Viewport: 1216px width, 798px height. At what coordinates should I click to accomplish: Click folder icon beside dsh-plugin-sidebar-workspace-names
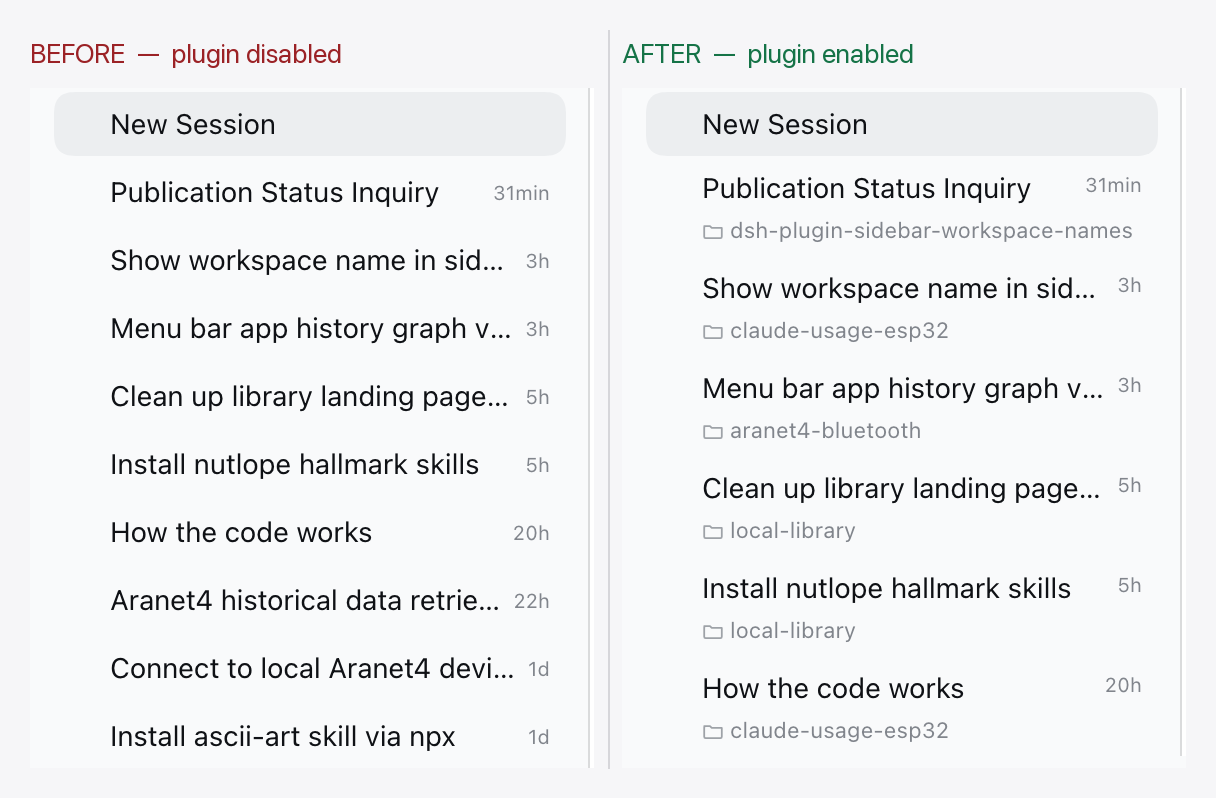[713, 232]
